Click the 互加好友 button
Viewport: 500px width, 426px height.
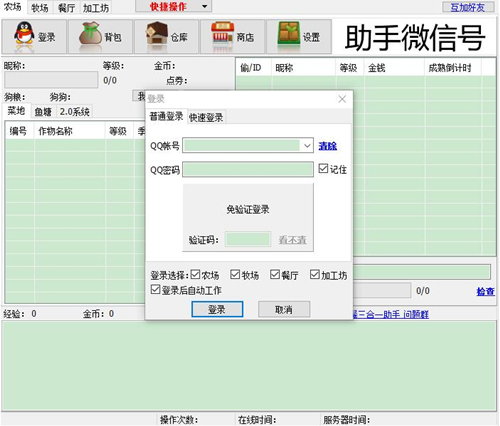point(468,7)
